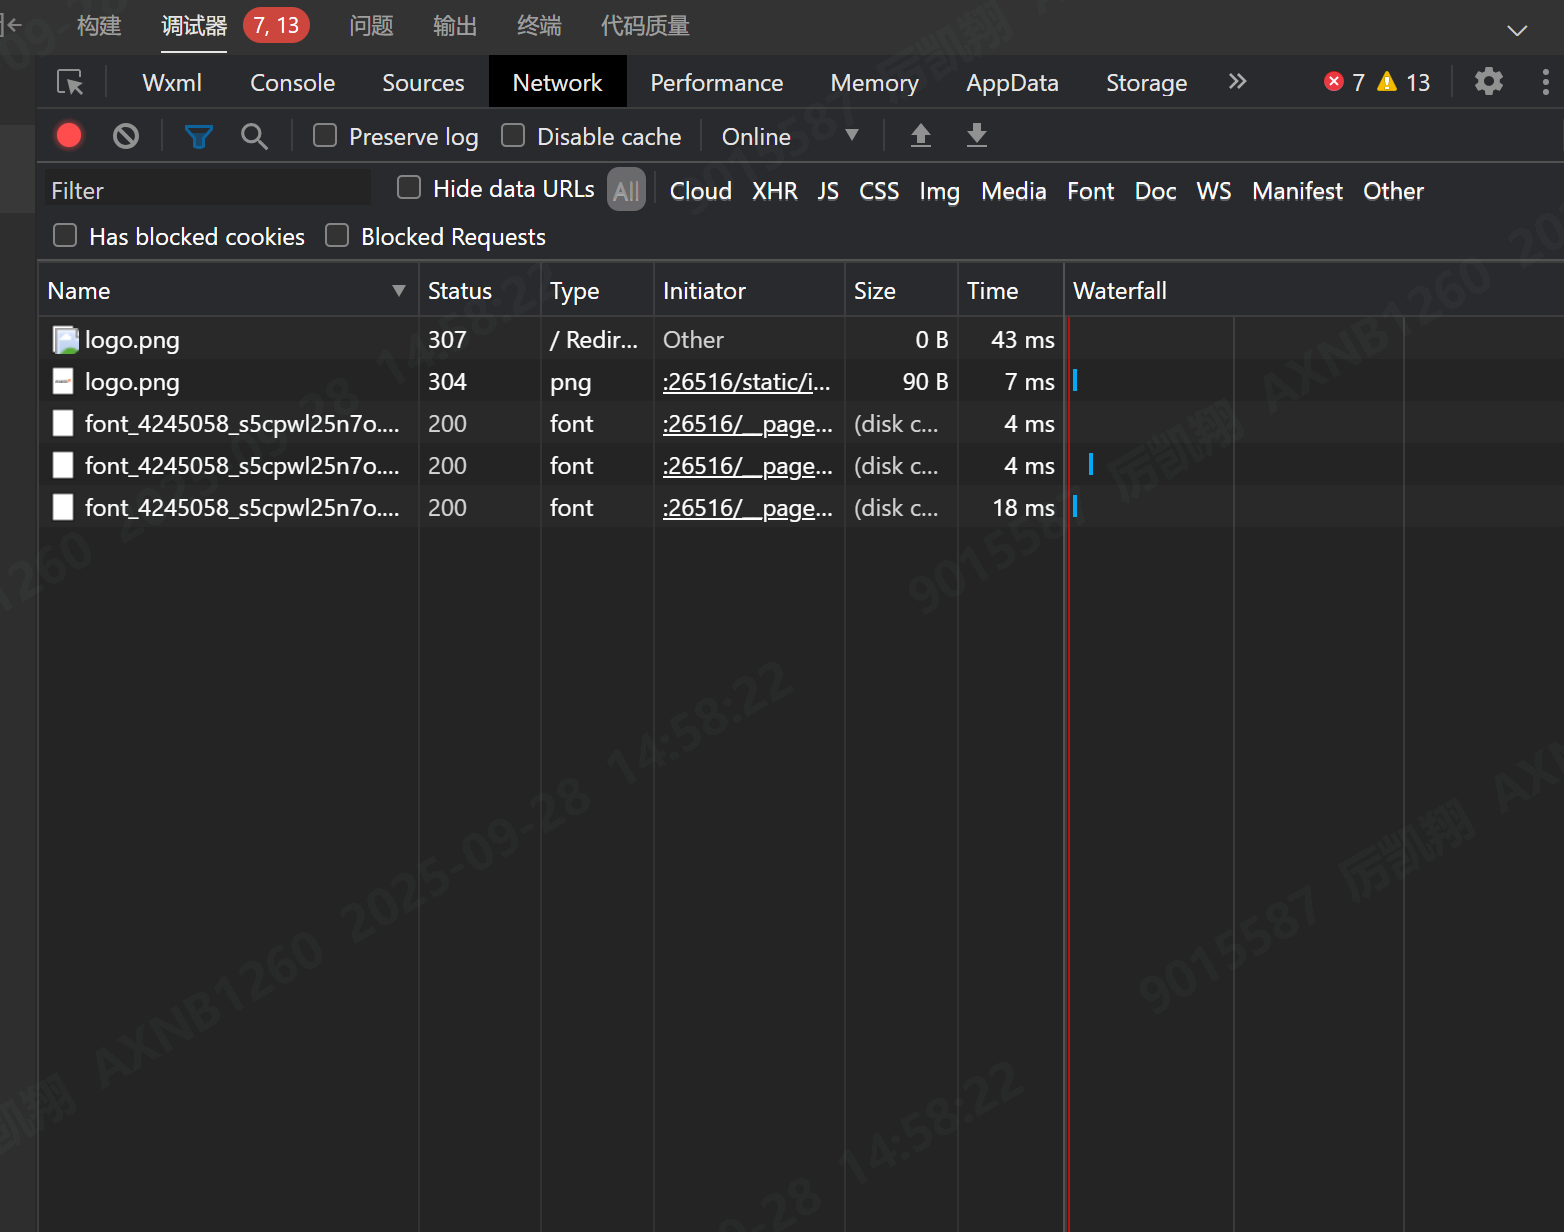
Task: Open the 构建 panel tab
Action: click(x=99, y=26)
